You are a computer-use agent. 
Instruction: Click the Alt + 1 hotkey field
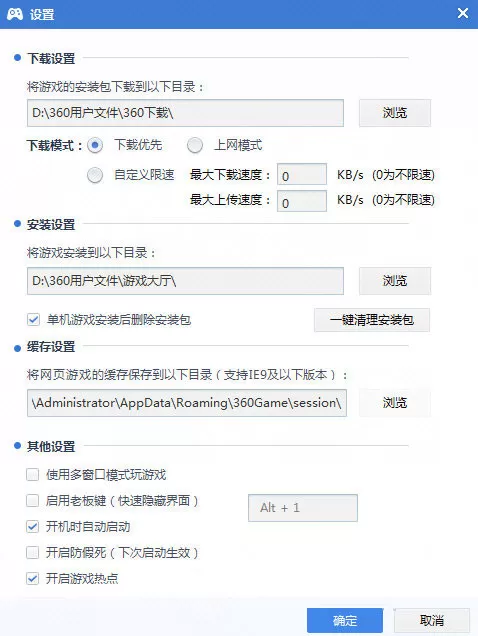pos(303,507)
